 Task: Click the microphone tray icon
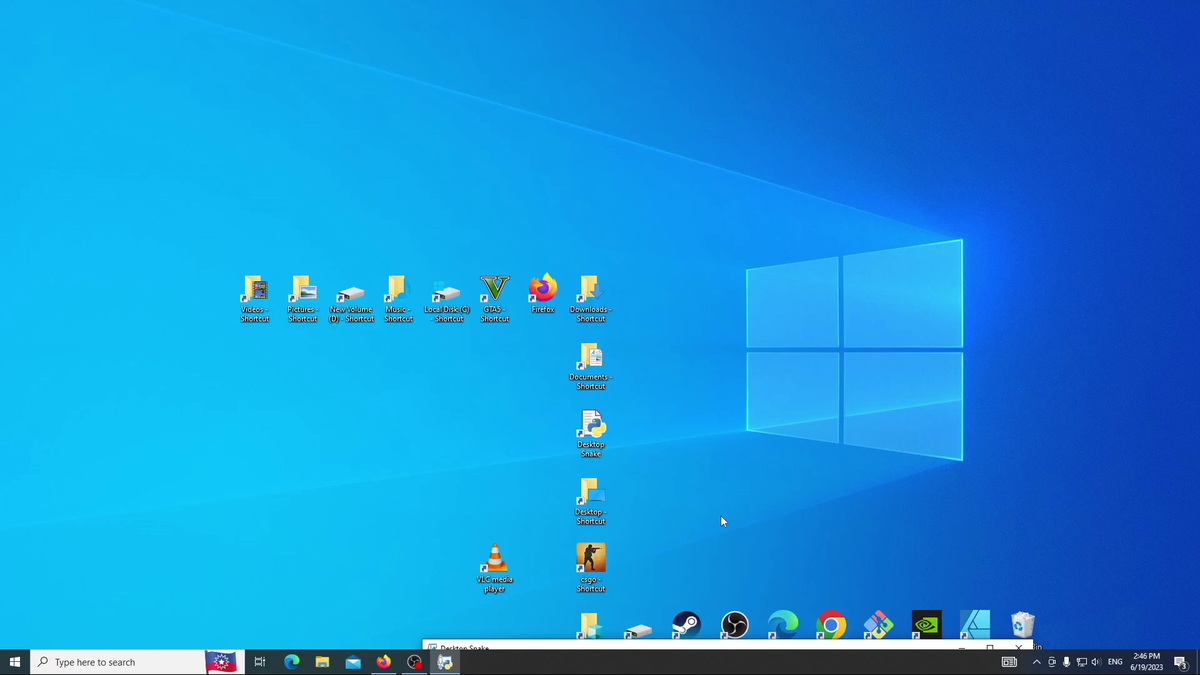click(1066, 662)
